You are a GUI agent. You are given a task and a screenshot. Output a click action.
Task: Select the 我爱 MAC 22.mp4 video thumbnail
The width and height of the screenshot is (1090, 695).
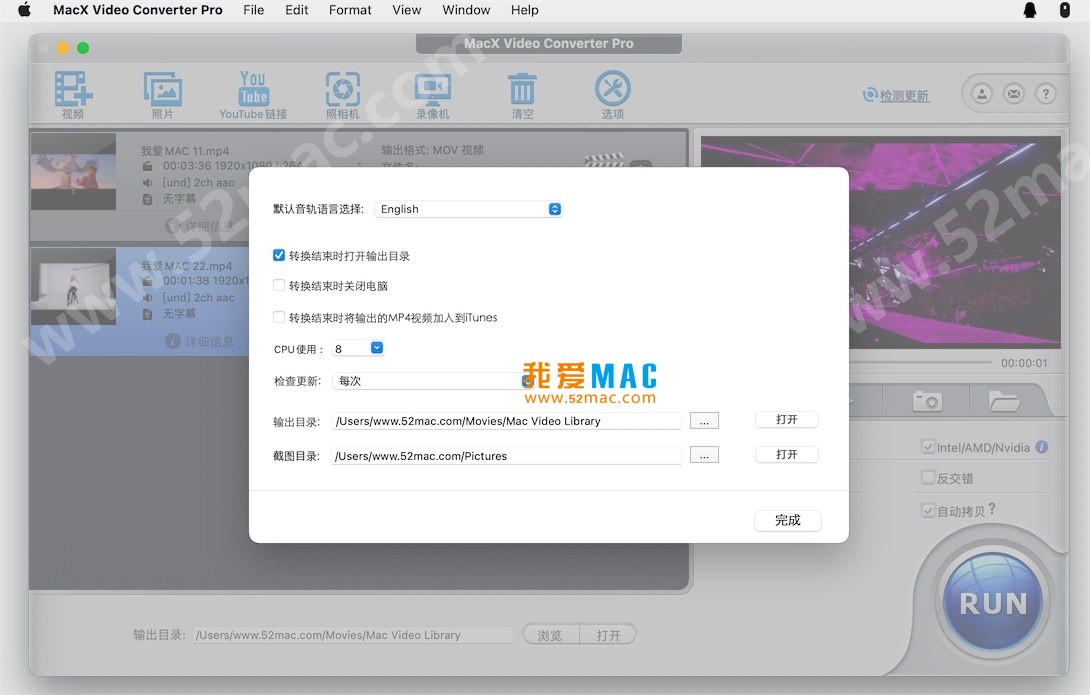click(x=74, y=286)
